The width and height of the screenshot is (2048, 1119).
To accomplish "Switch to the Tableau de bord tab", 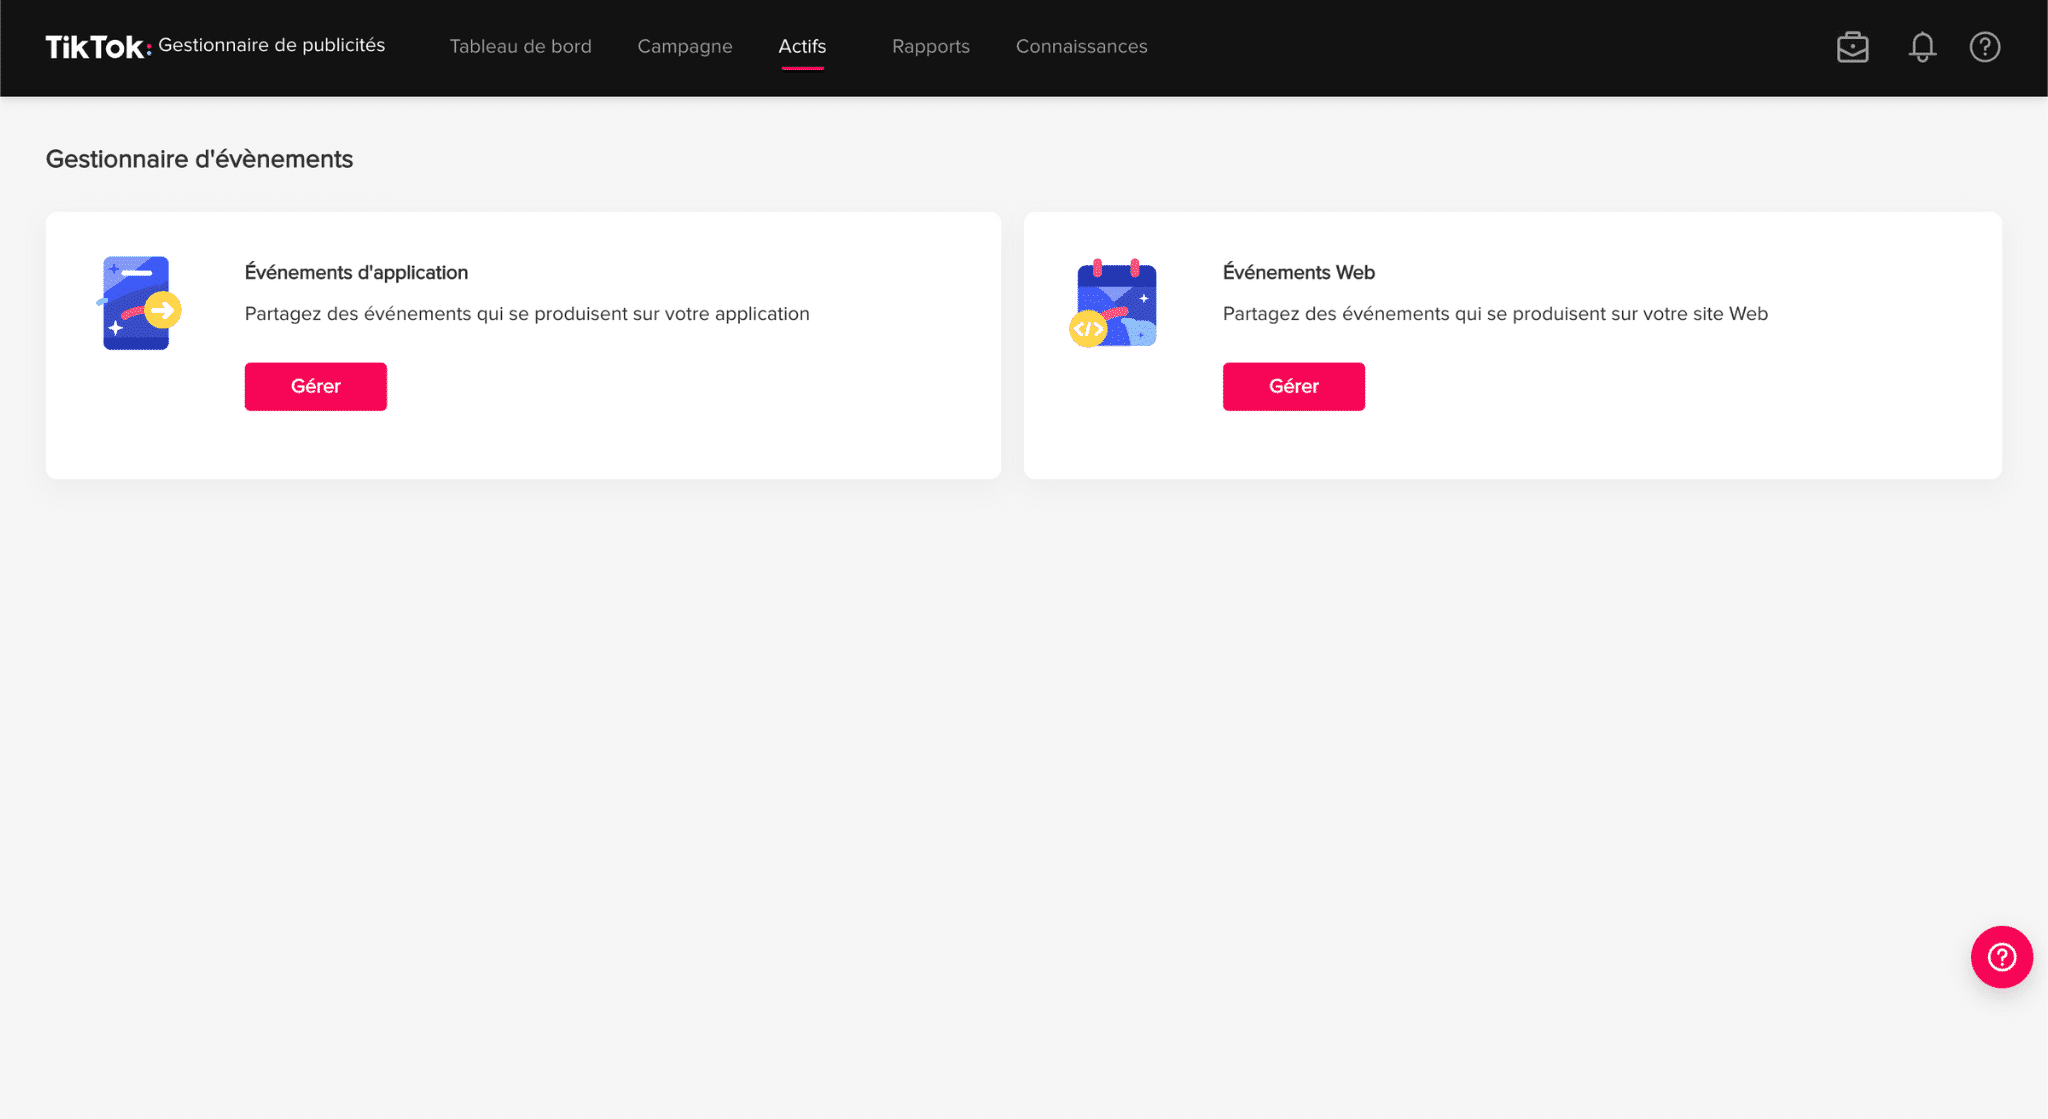I will (x=521, y=46).
